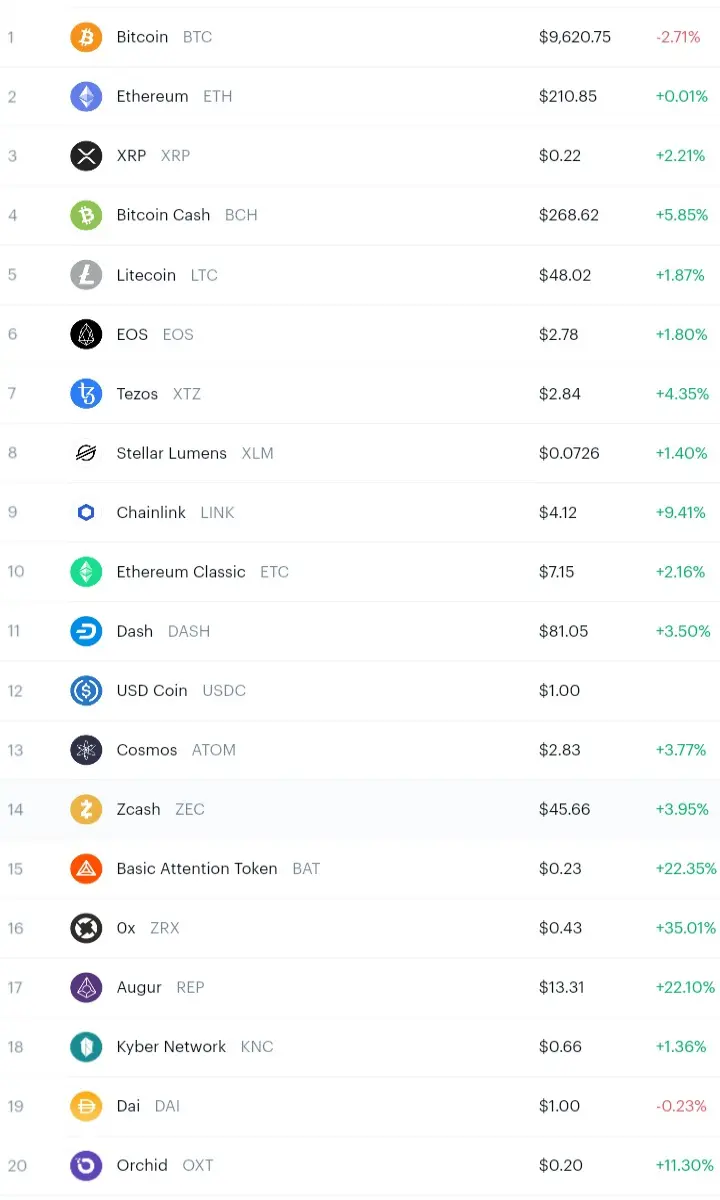Click the Chainlink hexagon icon

point(86,512)
